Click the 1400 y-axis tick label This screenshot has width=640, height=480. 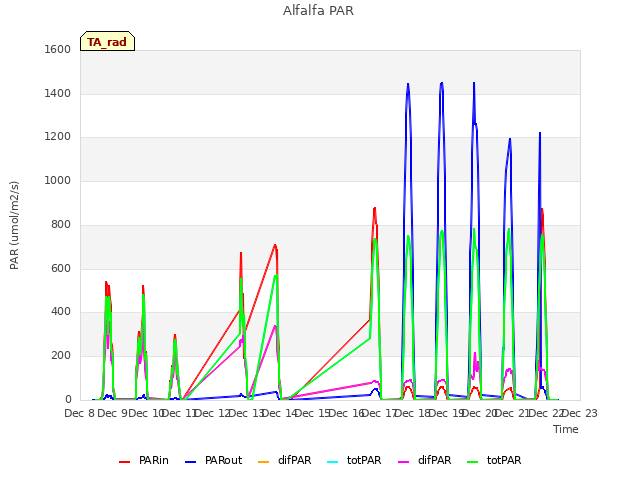[58, 93]
